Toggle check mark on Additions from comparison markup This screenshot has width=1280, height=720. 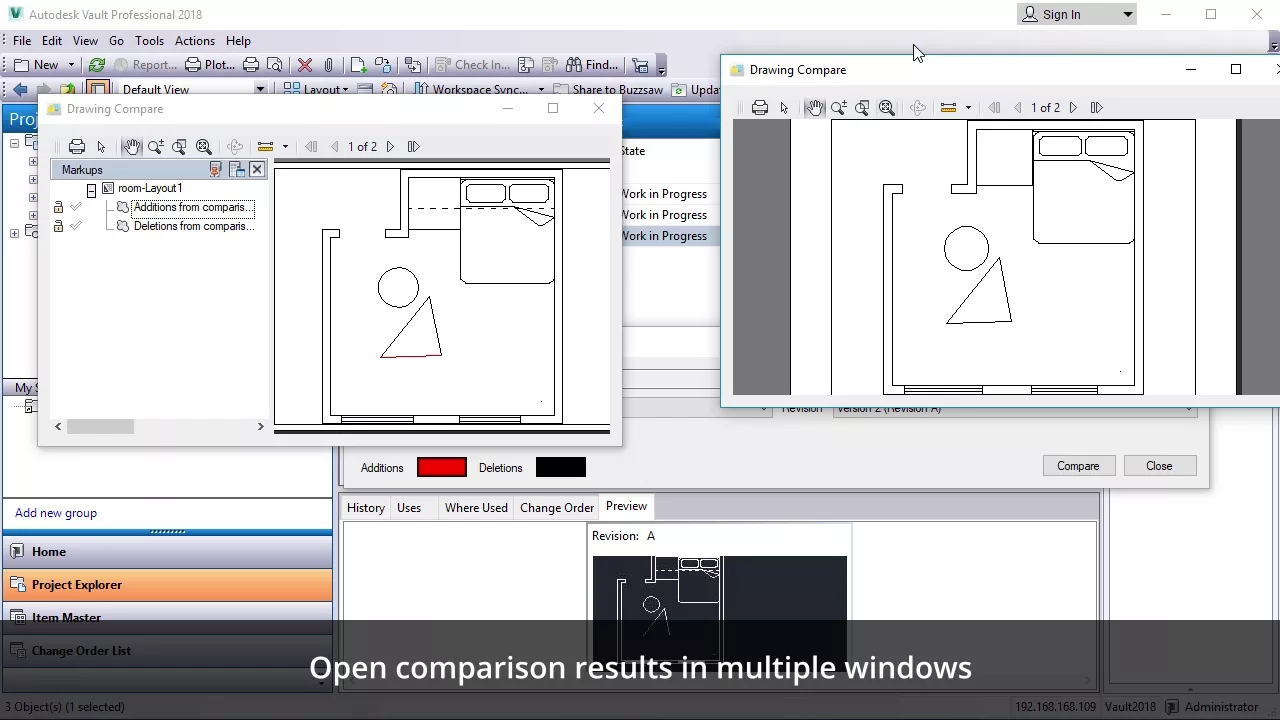(76, 207)
